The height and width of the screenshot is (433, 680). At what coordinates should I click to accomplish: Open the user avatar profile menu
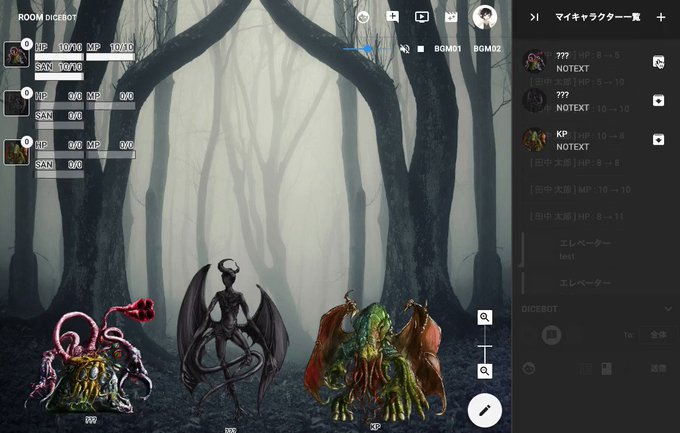pos(484,17)
